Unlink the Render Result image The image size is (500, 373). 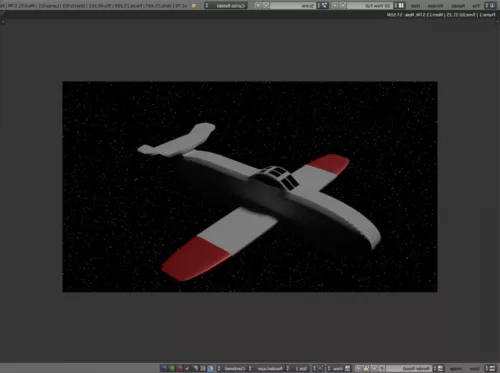358,368
